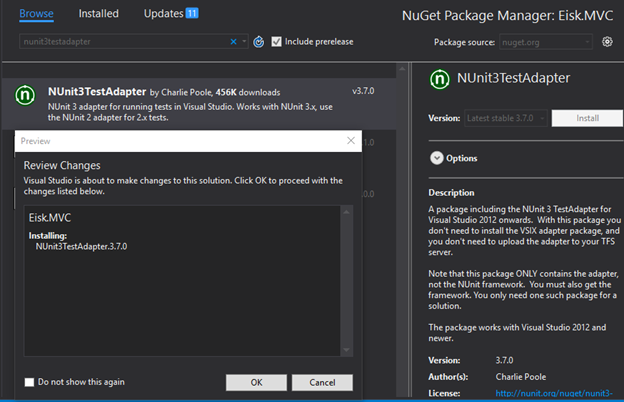Viewport: 624px width, 402px height.
Task: Click the Charlie Poole author value
Action: [x=521, y=377]
